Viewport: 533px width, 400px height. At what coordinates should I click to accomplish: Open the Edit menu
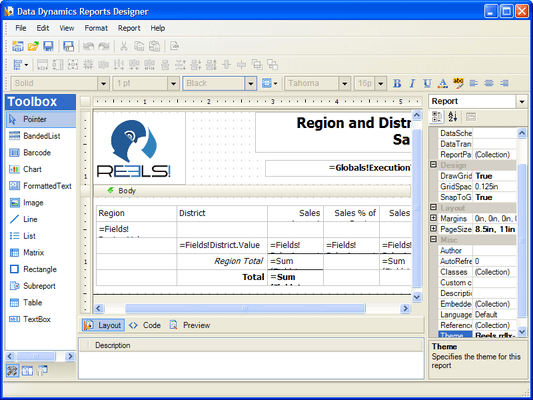click(x=43, y=28)
